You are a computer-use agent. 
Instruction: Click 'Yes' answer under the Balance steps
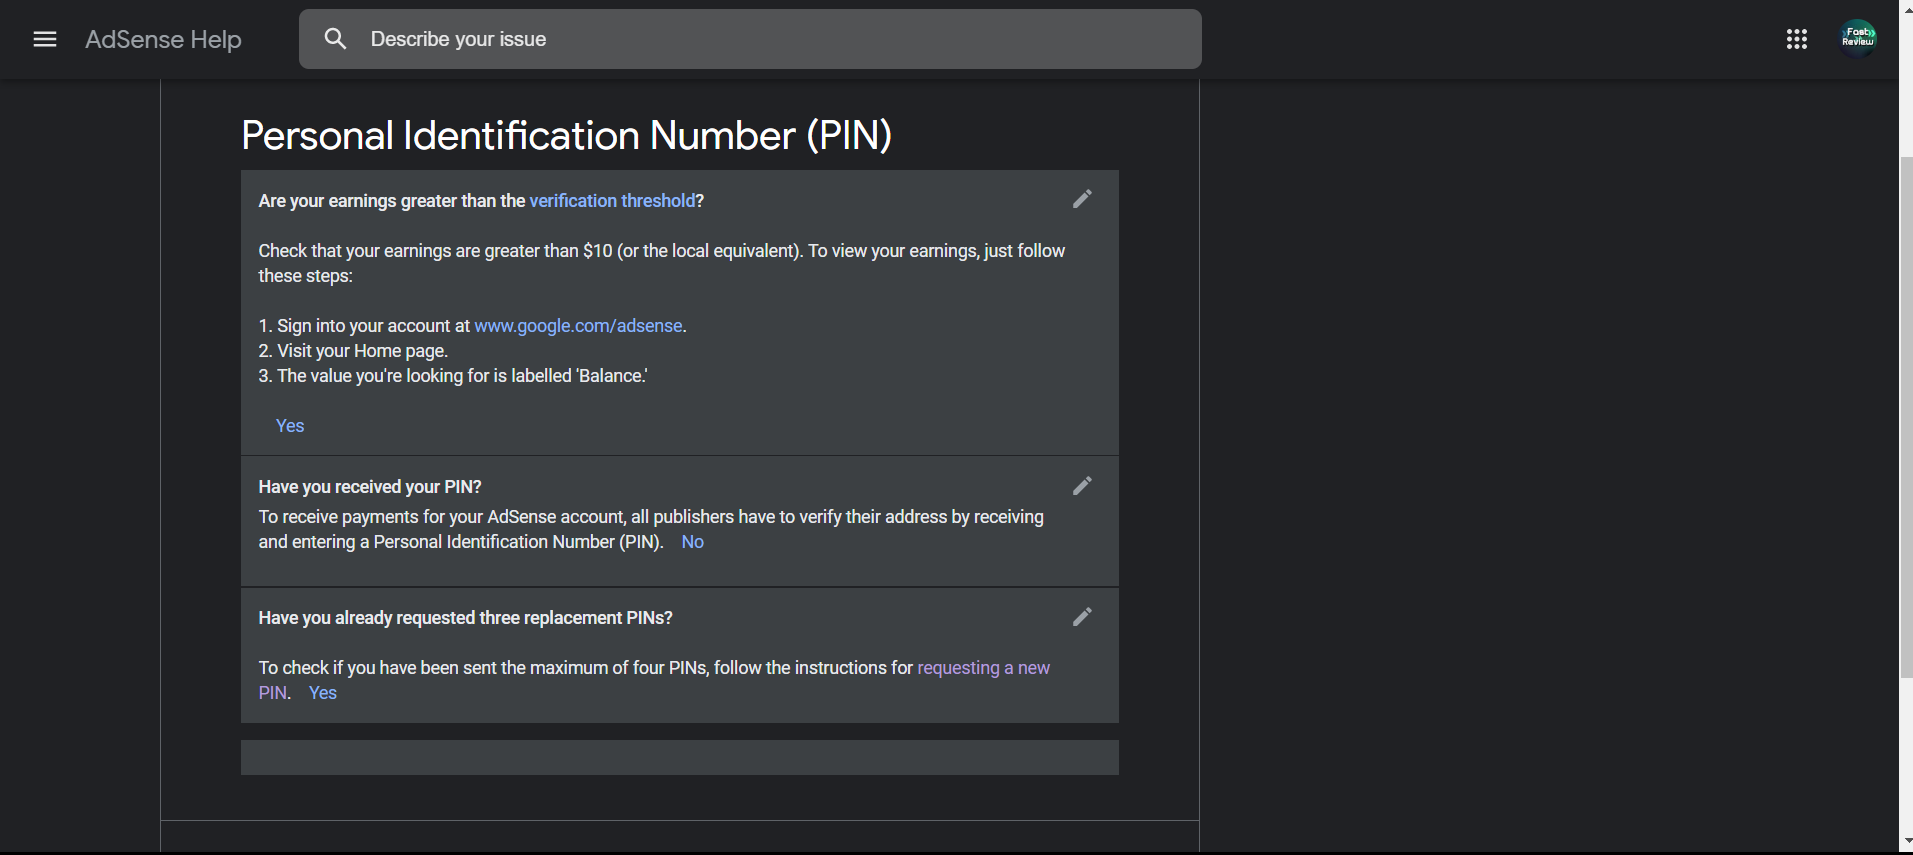(290, 426)
